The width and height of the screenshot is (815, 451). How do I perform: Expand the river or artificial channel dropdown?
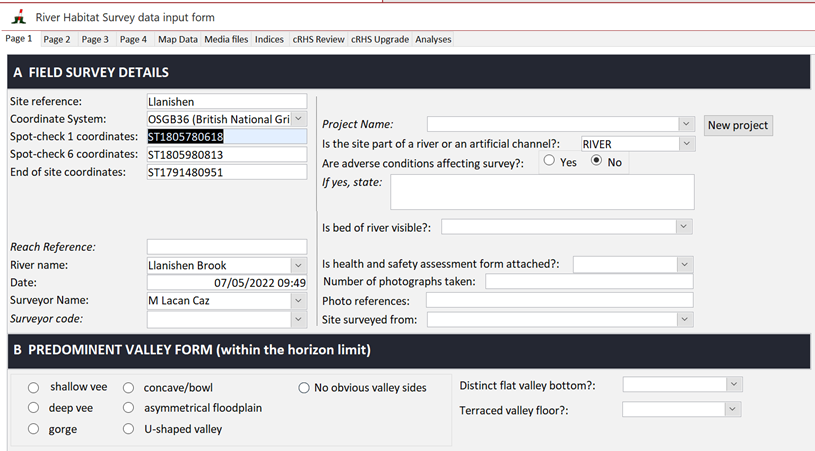687,144
